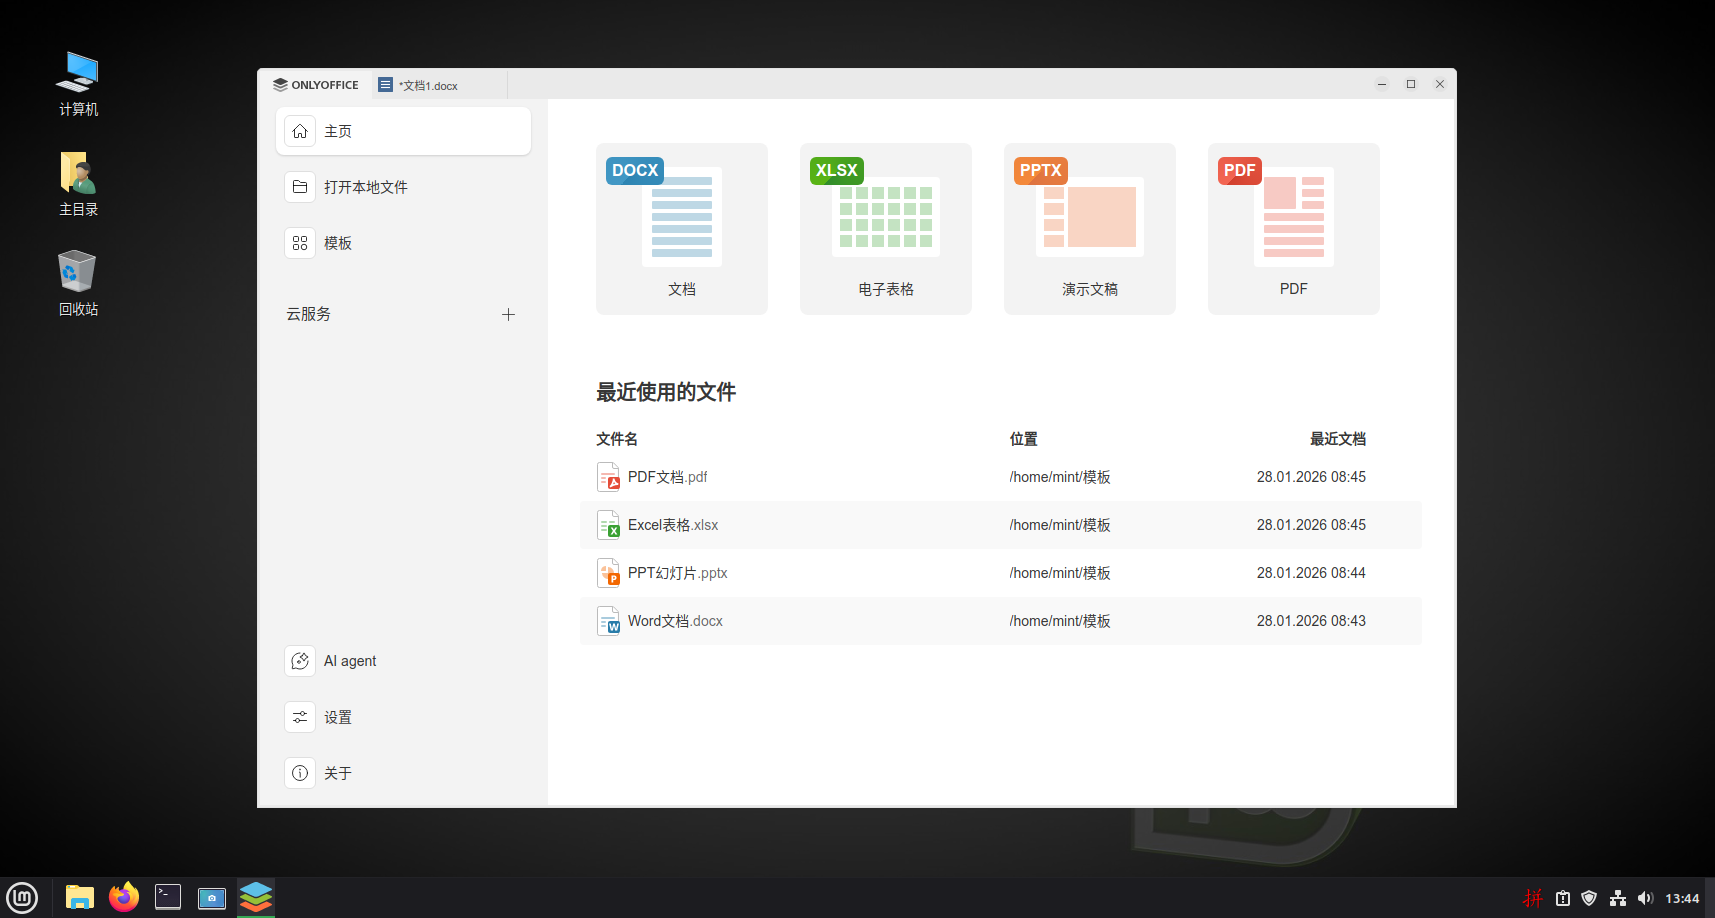This screenshot has height=918, width=1715.
Task: Adjust system volume from the speaker tray icon
Action: coord(1647,897)
